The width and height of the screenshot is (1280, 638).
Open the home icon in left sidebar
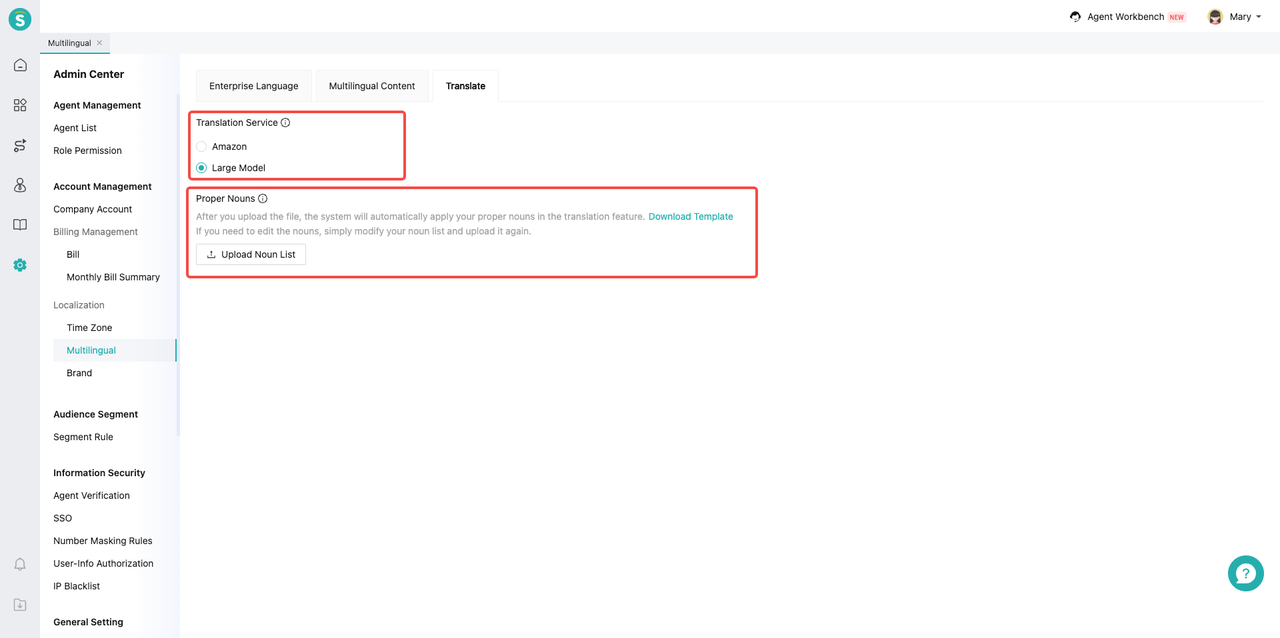click(x=20, y=65)
